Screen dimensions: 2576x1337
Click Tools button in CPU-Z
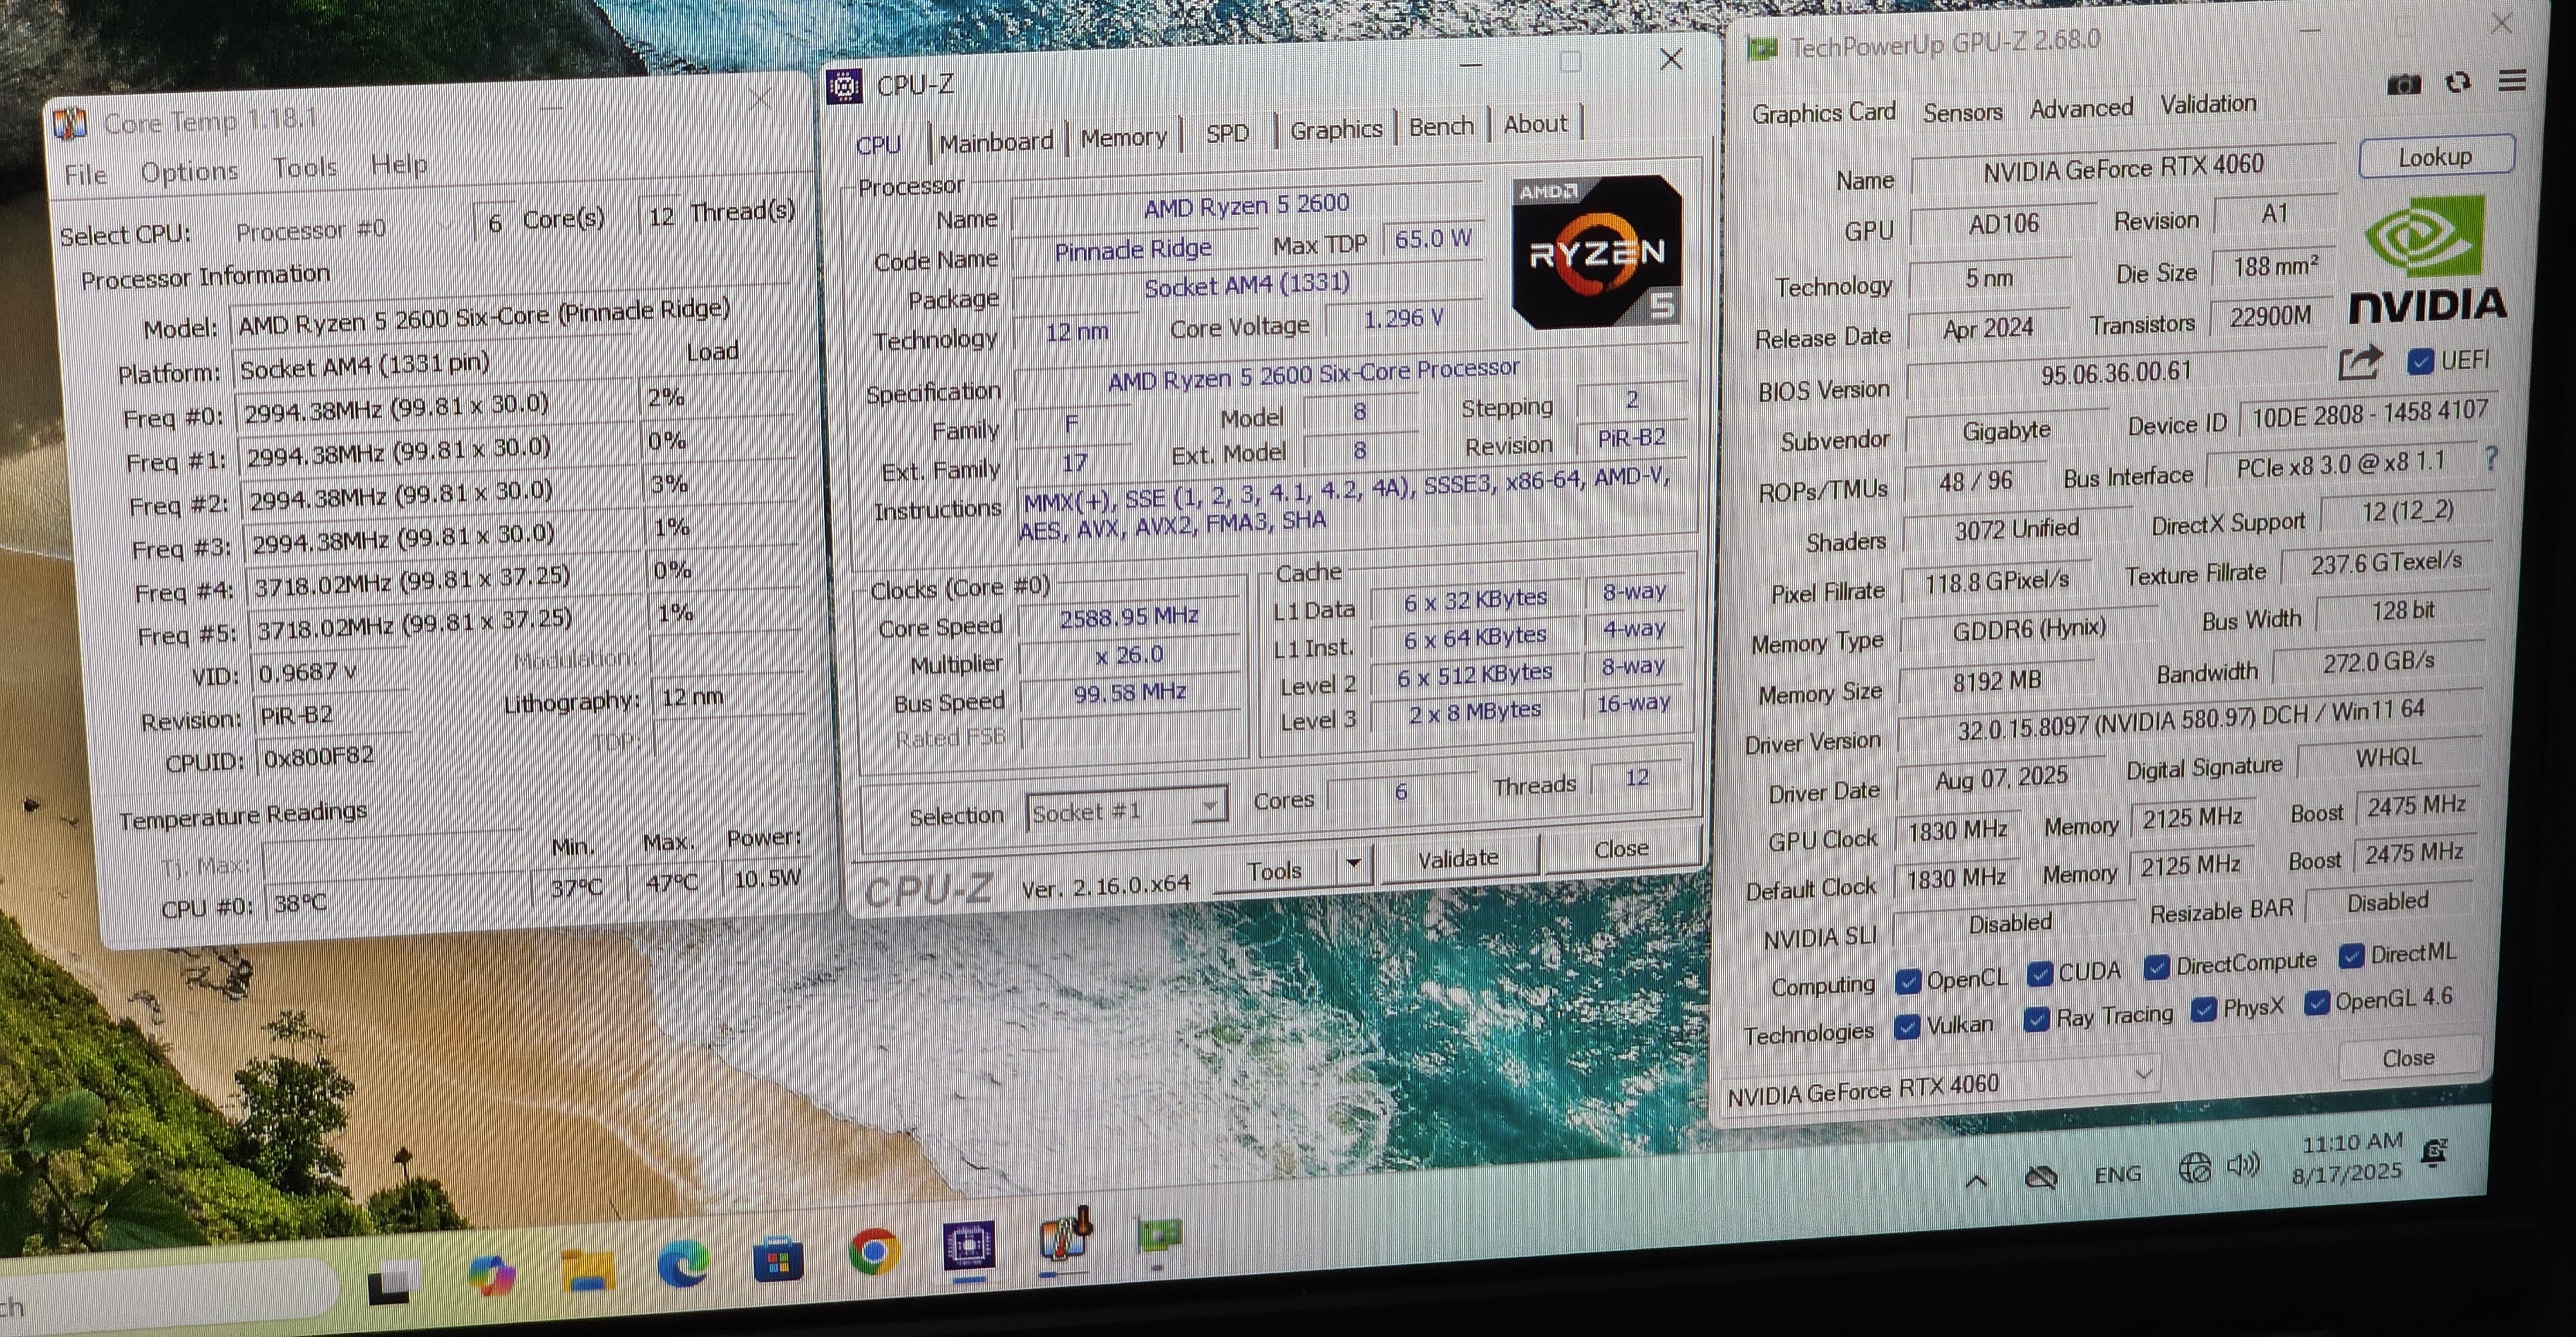1274,870
